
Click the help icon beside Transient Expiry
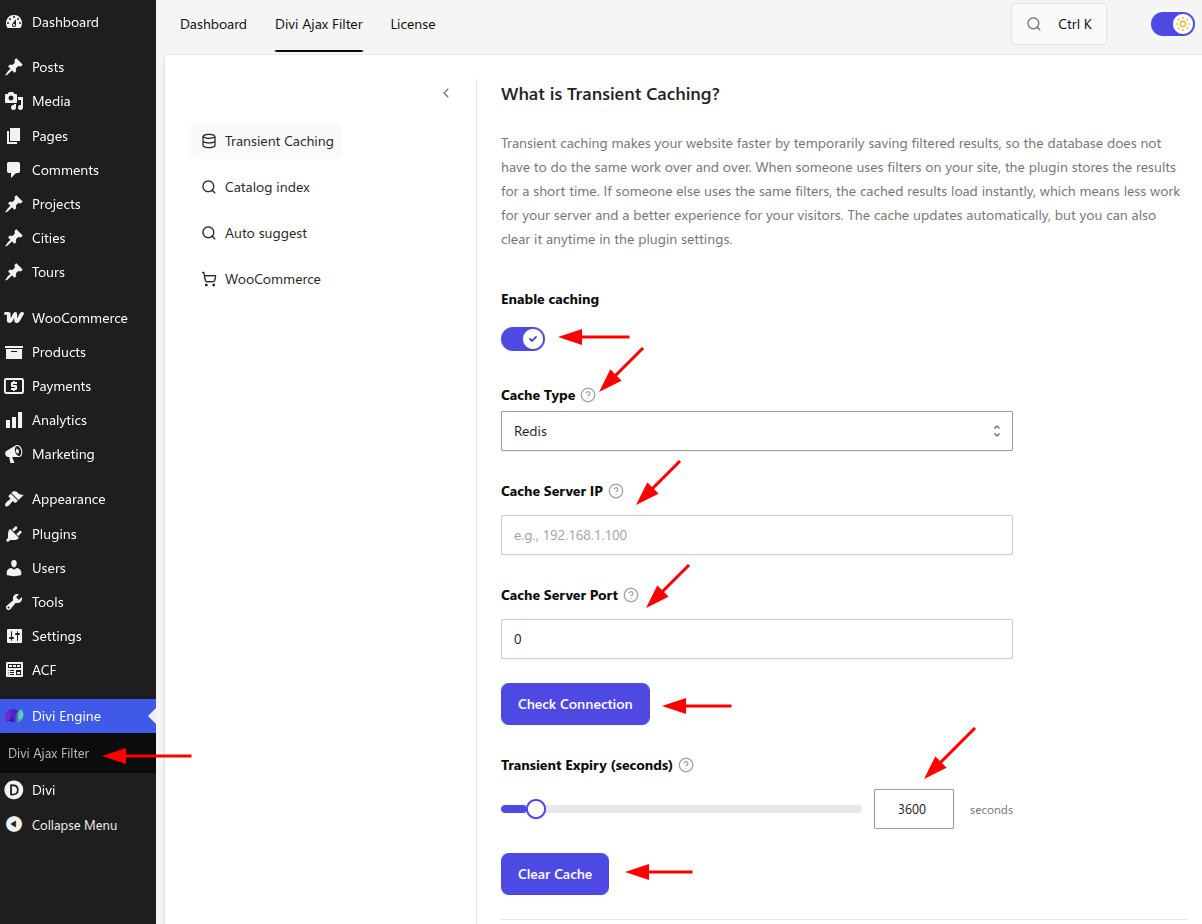[686, 765]
